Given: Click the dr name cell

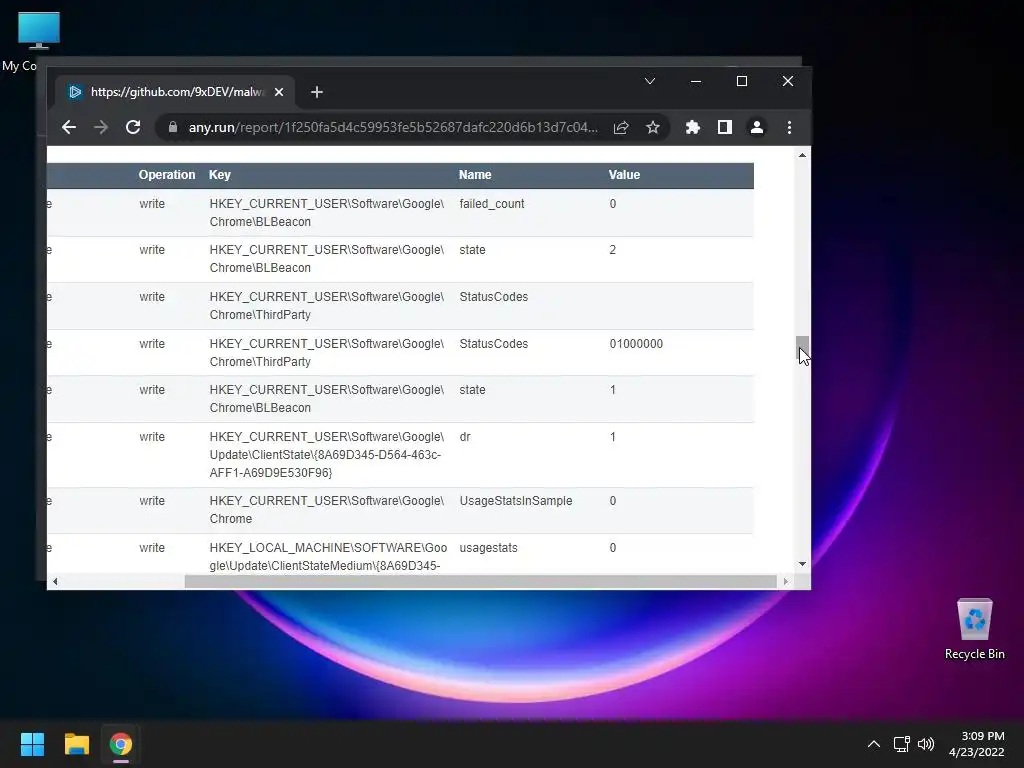Looking at the screenshot, I should 465,437.
